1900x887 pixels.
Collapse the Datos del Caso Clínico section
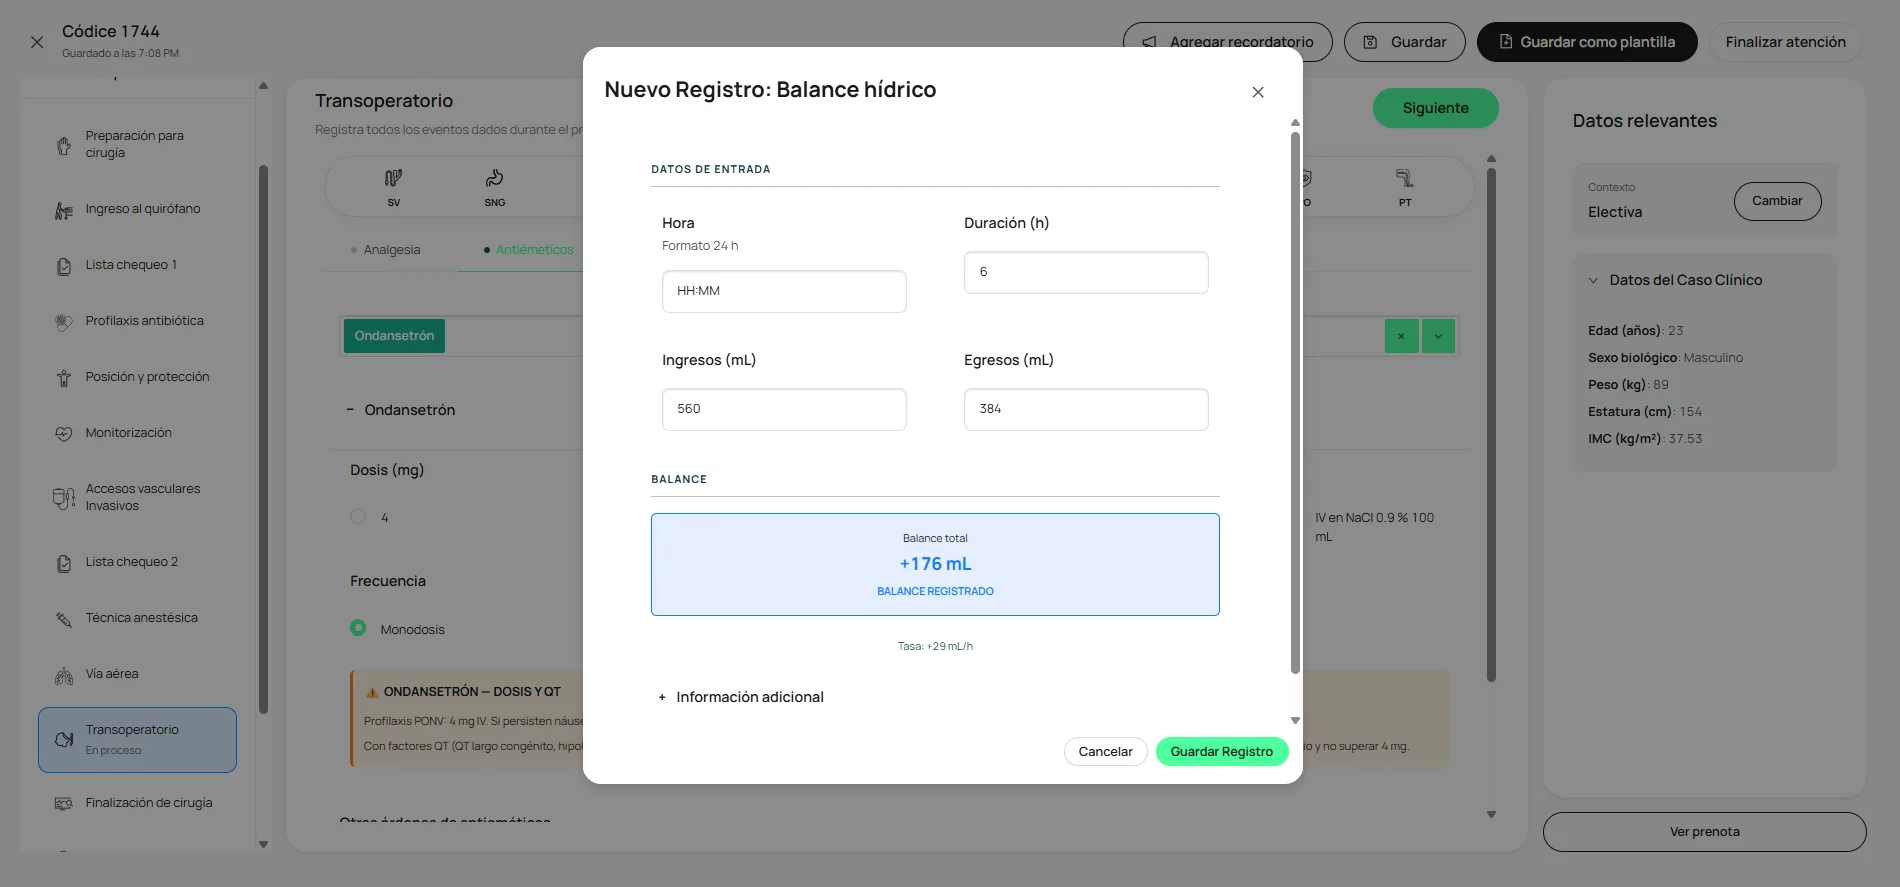(x=1593, y=281)
